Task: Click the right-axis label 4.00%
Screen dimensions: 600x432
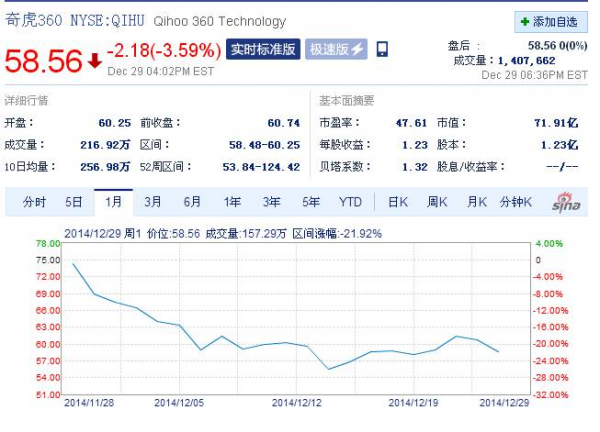Action: pyautogui.click(x=549, y=244)
